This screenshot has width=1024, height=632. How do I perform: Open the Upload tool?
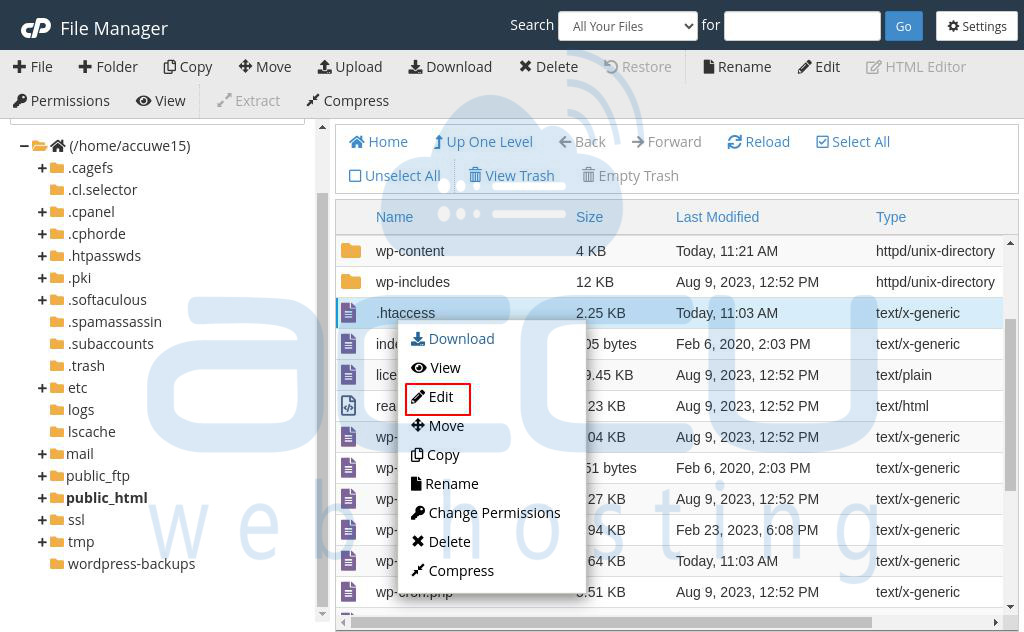[349, 67]
